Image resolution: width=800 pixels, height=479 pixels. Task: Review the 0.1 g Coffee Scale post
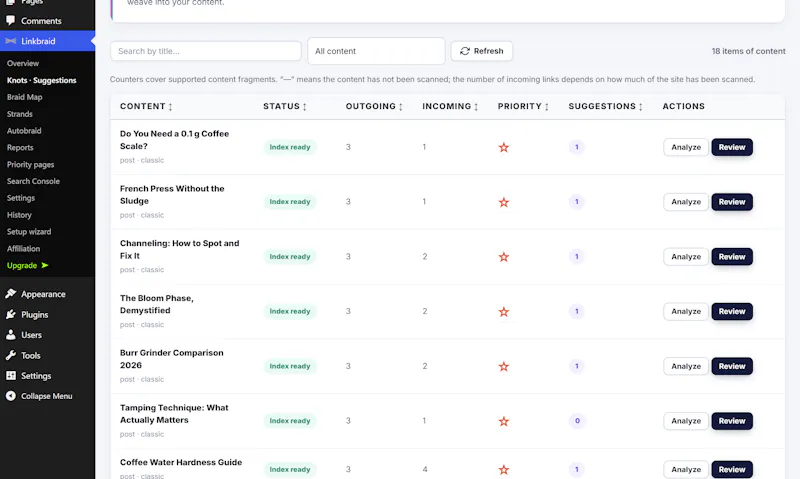(732, 147)
